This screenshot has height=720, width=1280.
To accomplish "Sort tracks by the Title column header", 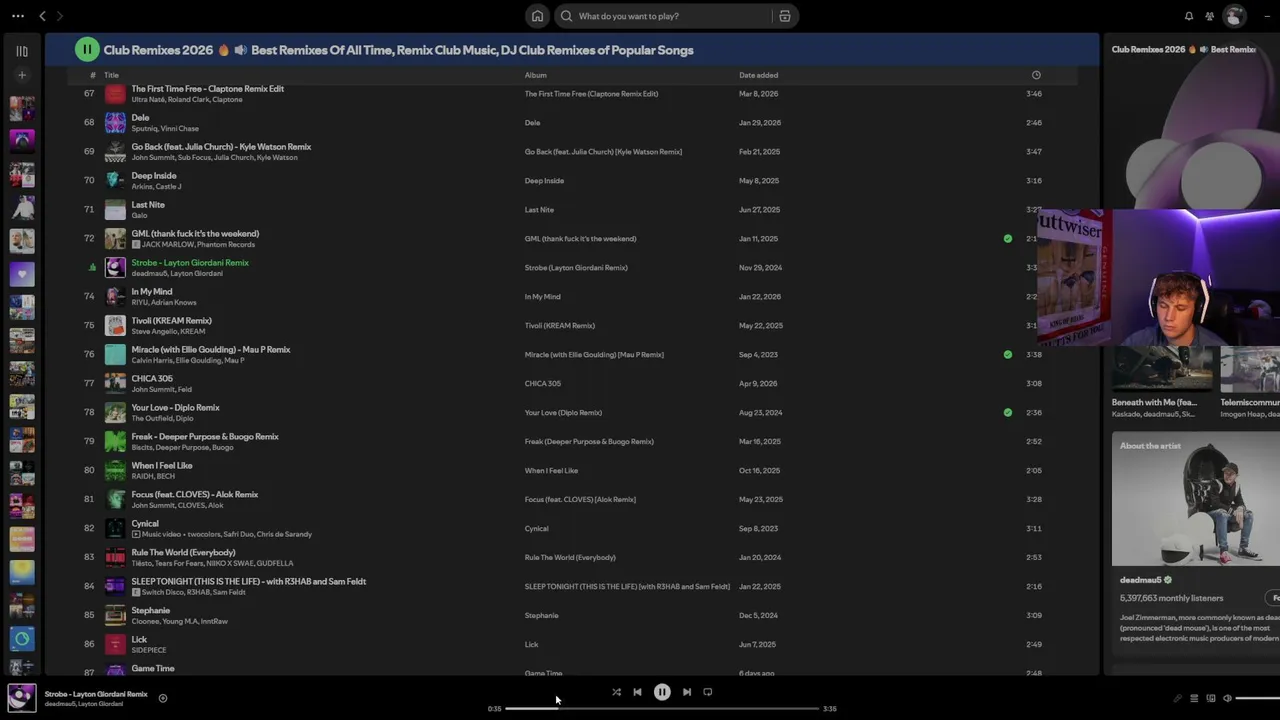I will point(111,75).
